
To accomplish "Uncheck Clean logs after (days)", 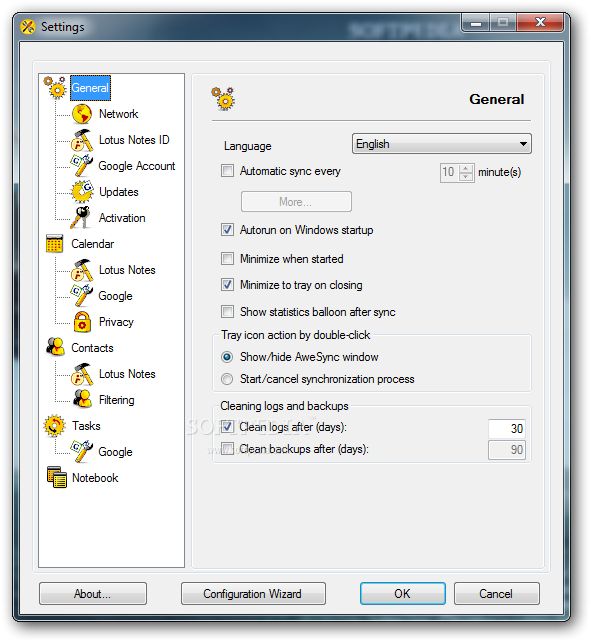I will click(227, 427).
